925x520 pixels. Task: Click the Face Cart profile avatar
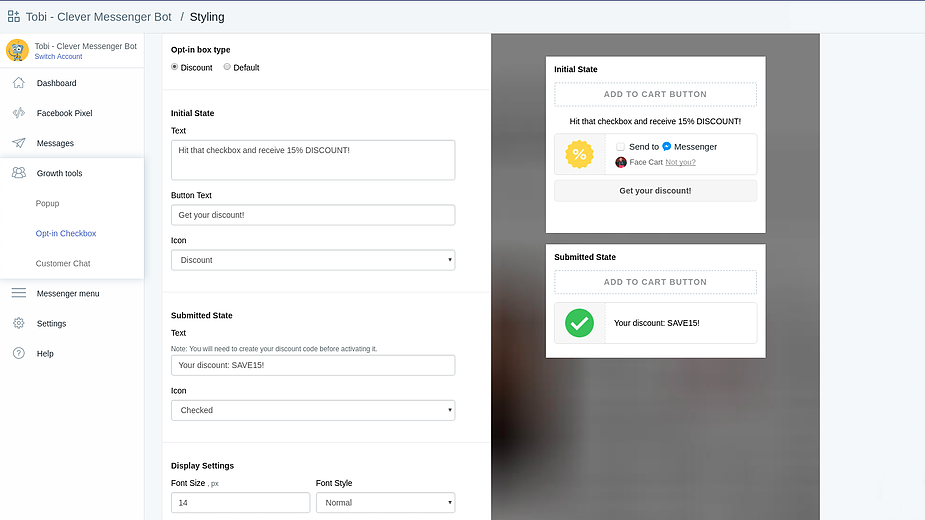coord(621,162)
